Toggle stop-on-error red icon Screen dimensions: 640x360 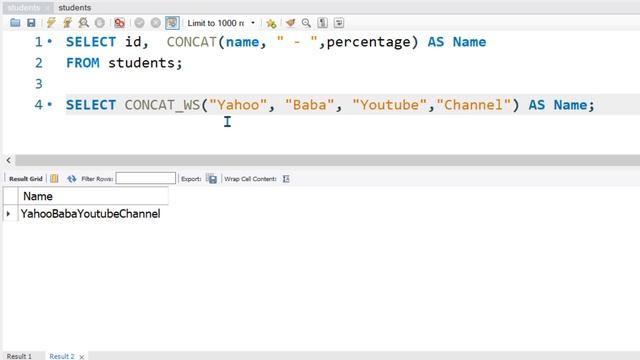pyautogui.click(x=119, y=23)
